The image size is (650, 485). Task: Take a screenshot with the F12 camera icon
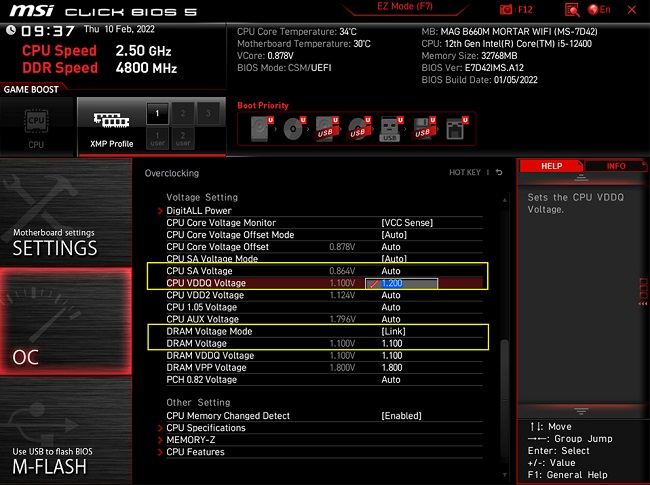tap(506, 10)
